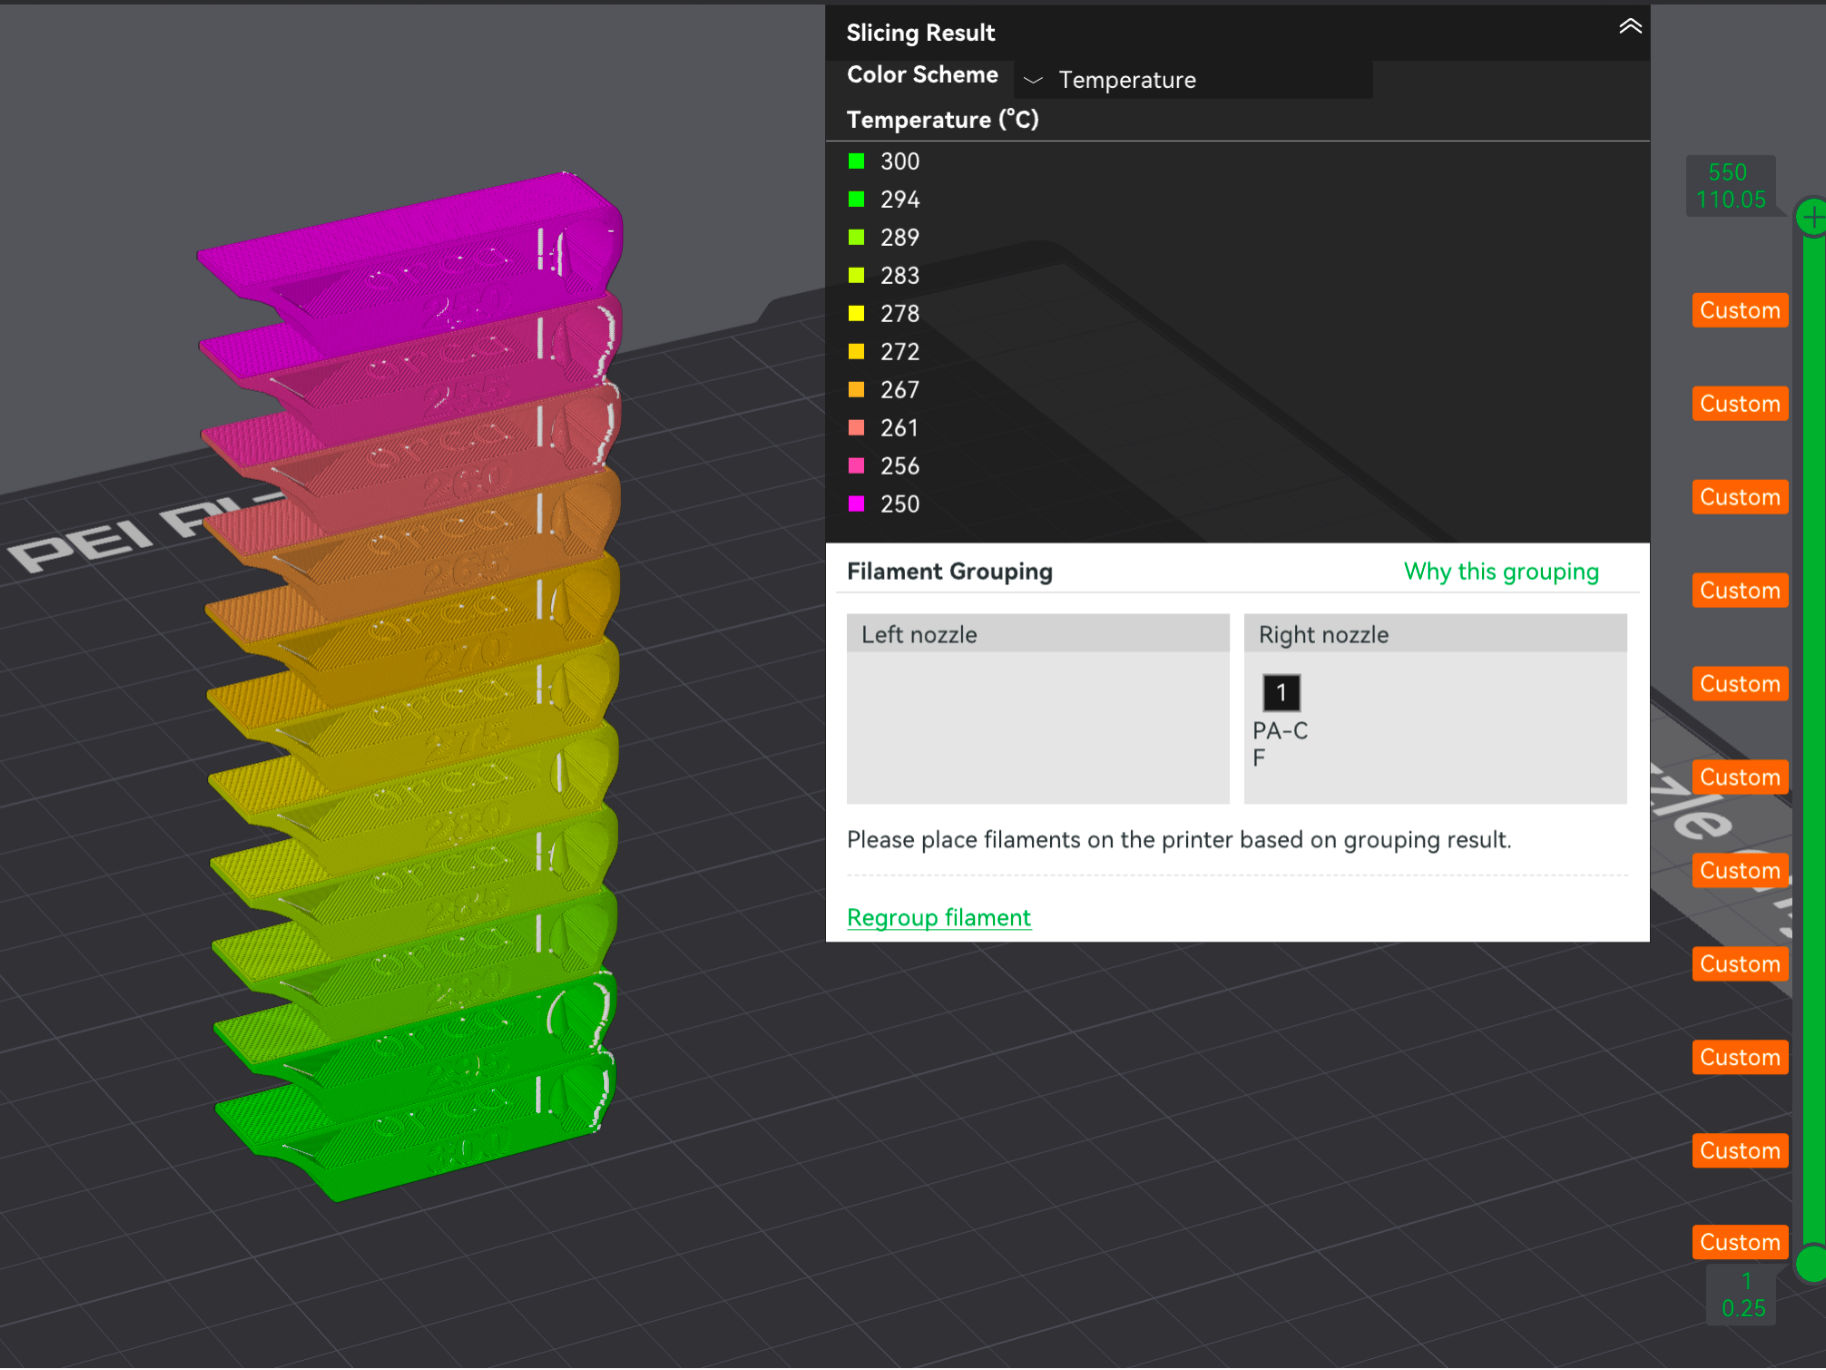1826x1370 pixels.
Task: Click the 550 layer height readout
Action: pyautogui.click(x=1730, y=186)
